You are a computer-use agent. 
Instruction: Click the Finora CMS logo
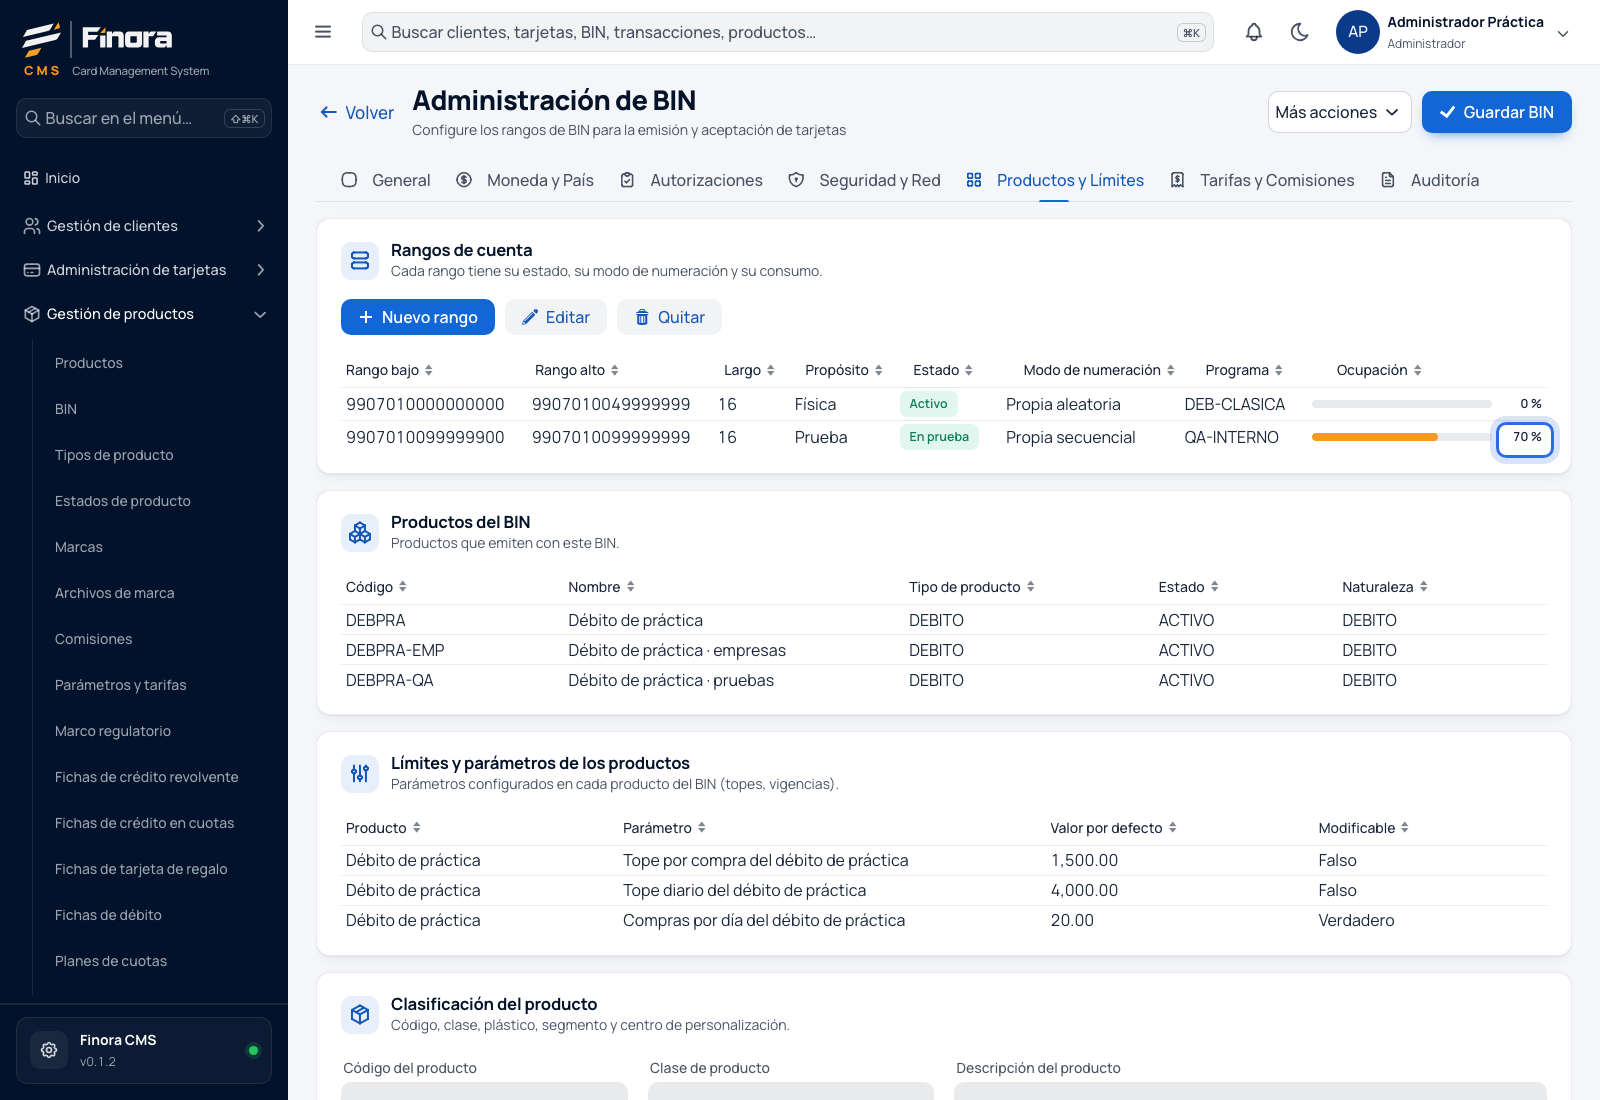coord(116,49)
